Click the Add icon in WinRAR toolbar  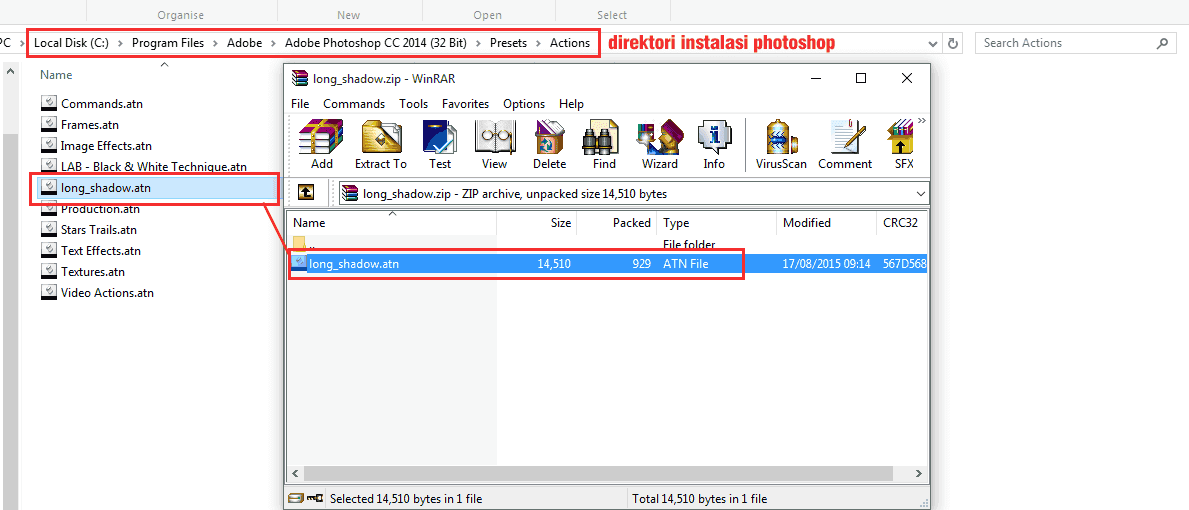point(322,144)
